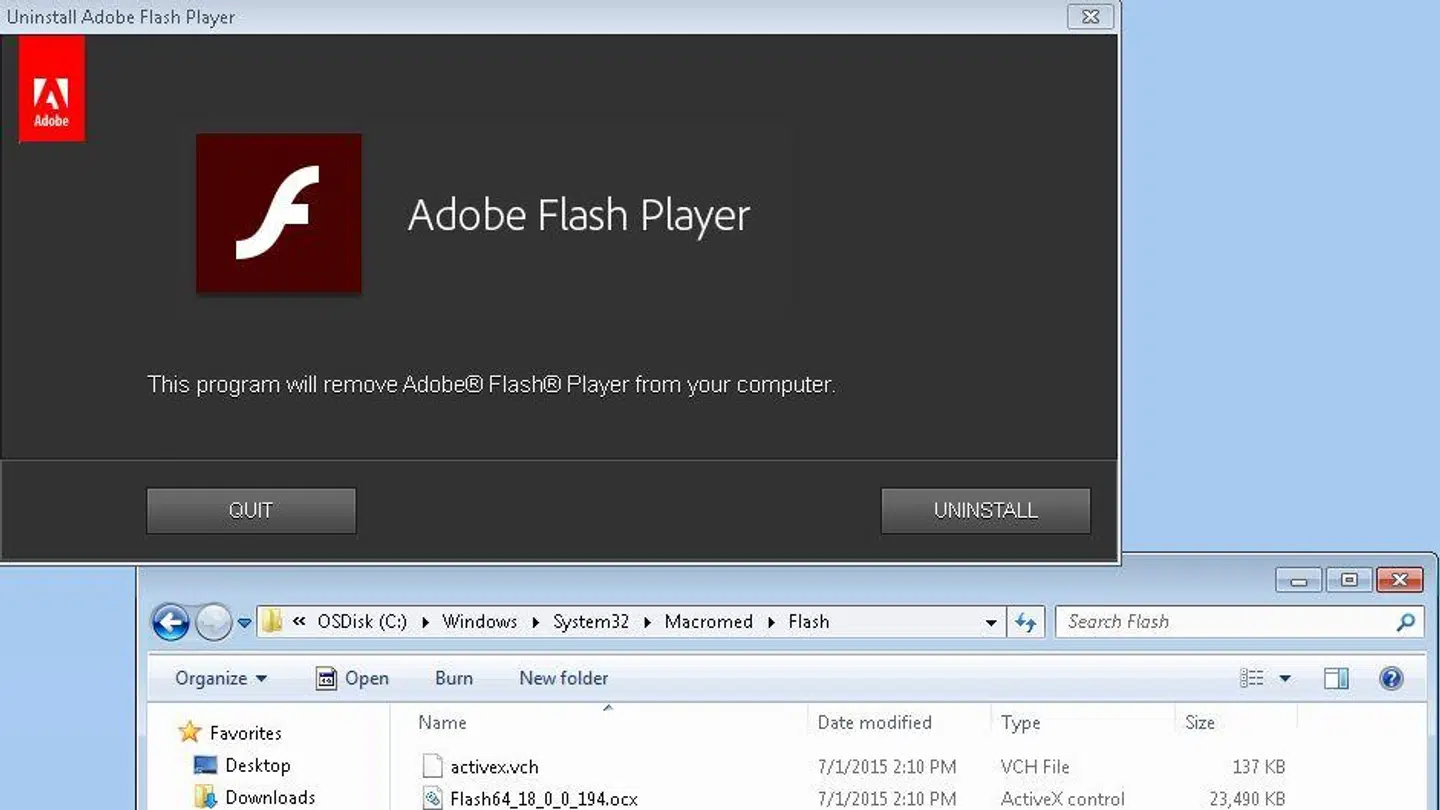Viewport: 1440px width, 810px height.
Task: Click the Favorites star icon
Action: coord(189,732)
